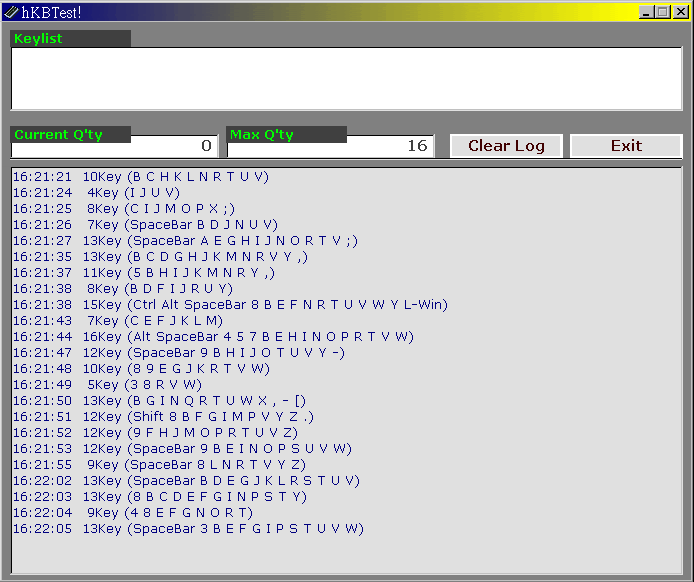The height and width of the screenshot is (582, 694).
Task: Select log row 16:21:35 13Key
Action: [160, 257]
